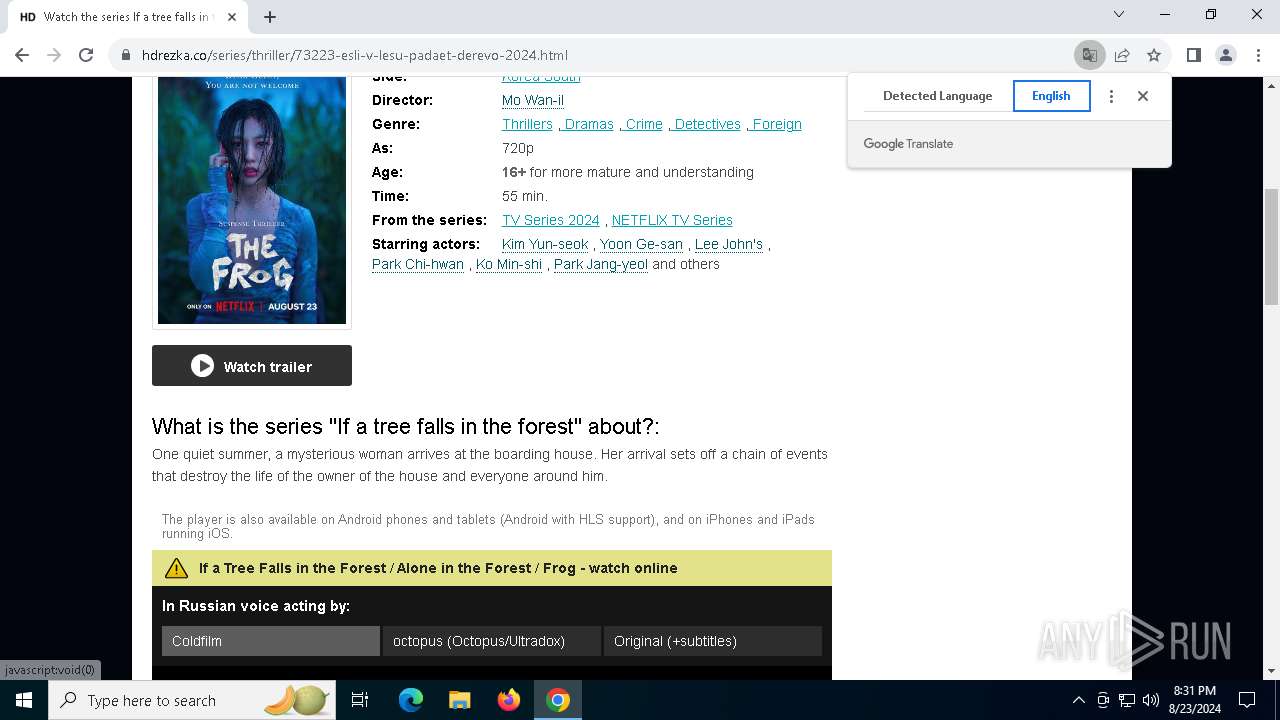This screenshot has height=720, width=1280.
Task: Open the Chrome profile icon
Action: (1225, 55)
